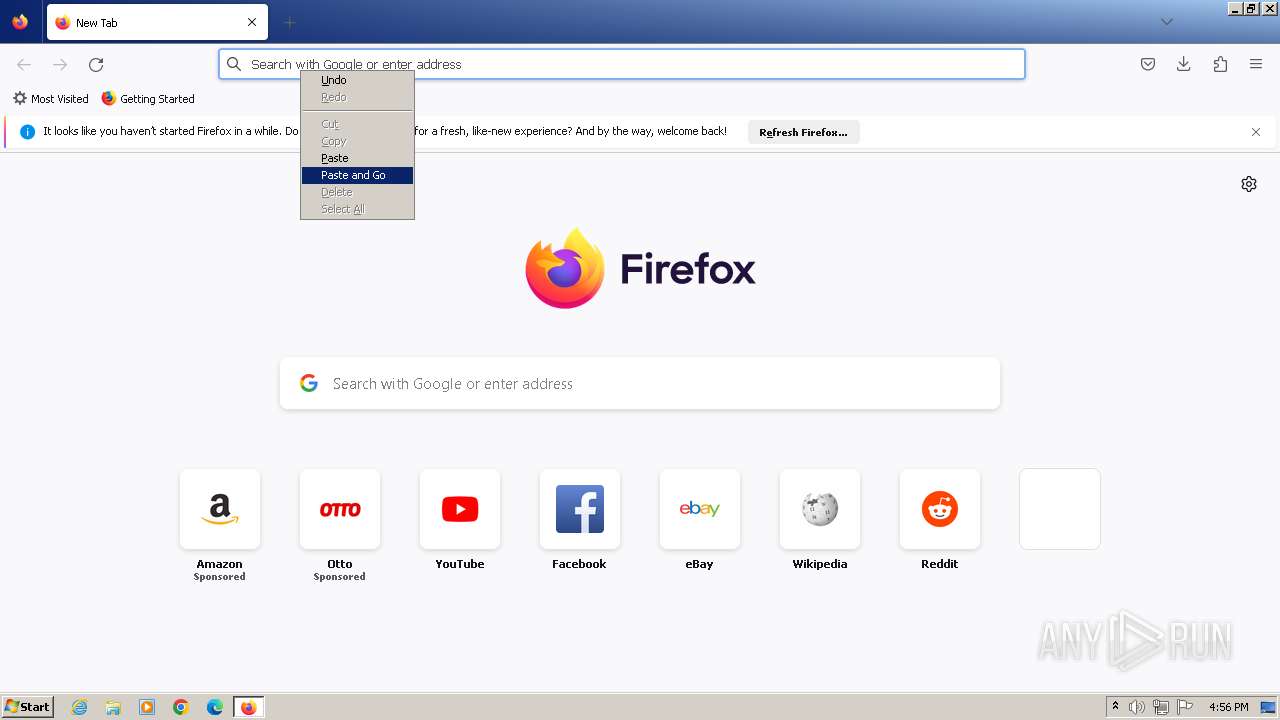
Task: Close the New Tab tab
Action: click(x=252, y=22)
